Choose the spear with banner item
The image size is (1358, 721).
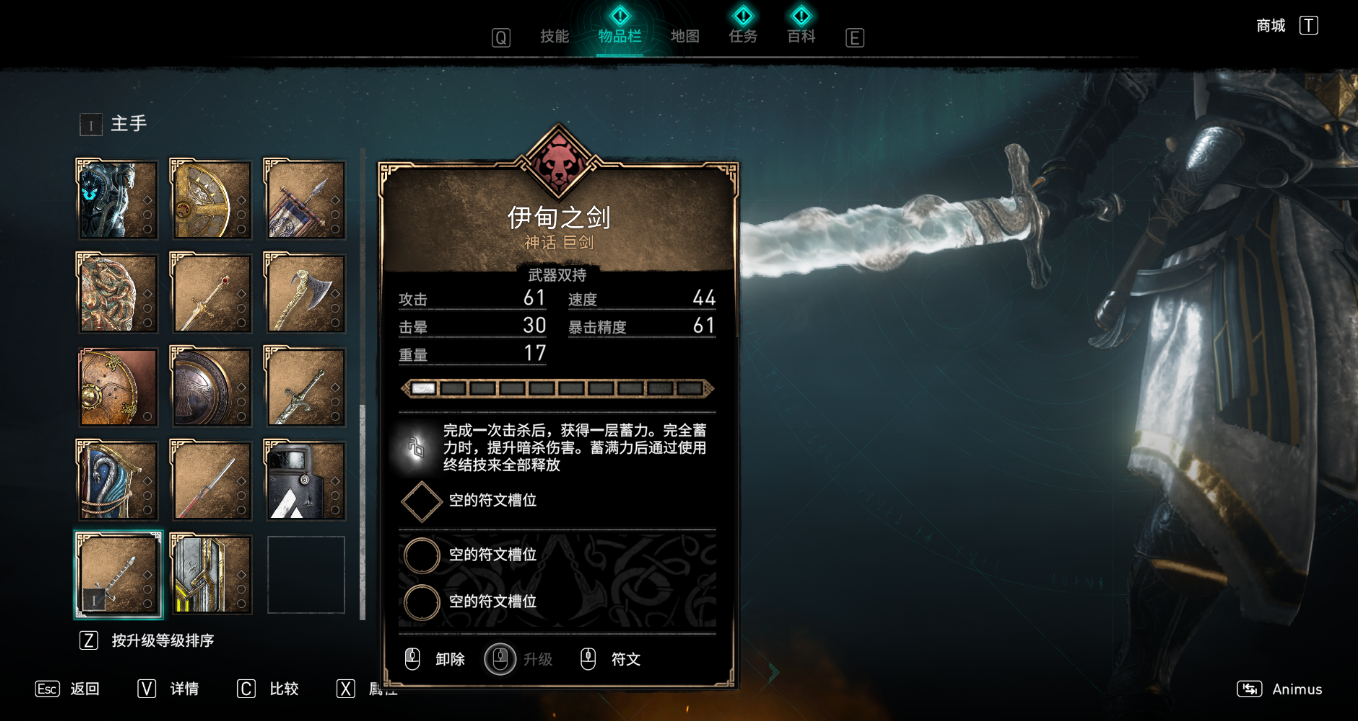pyautogui.click(x=305, y=199)
